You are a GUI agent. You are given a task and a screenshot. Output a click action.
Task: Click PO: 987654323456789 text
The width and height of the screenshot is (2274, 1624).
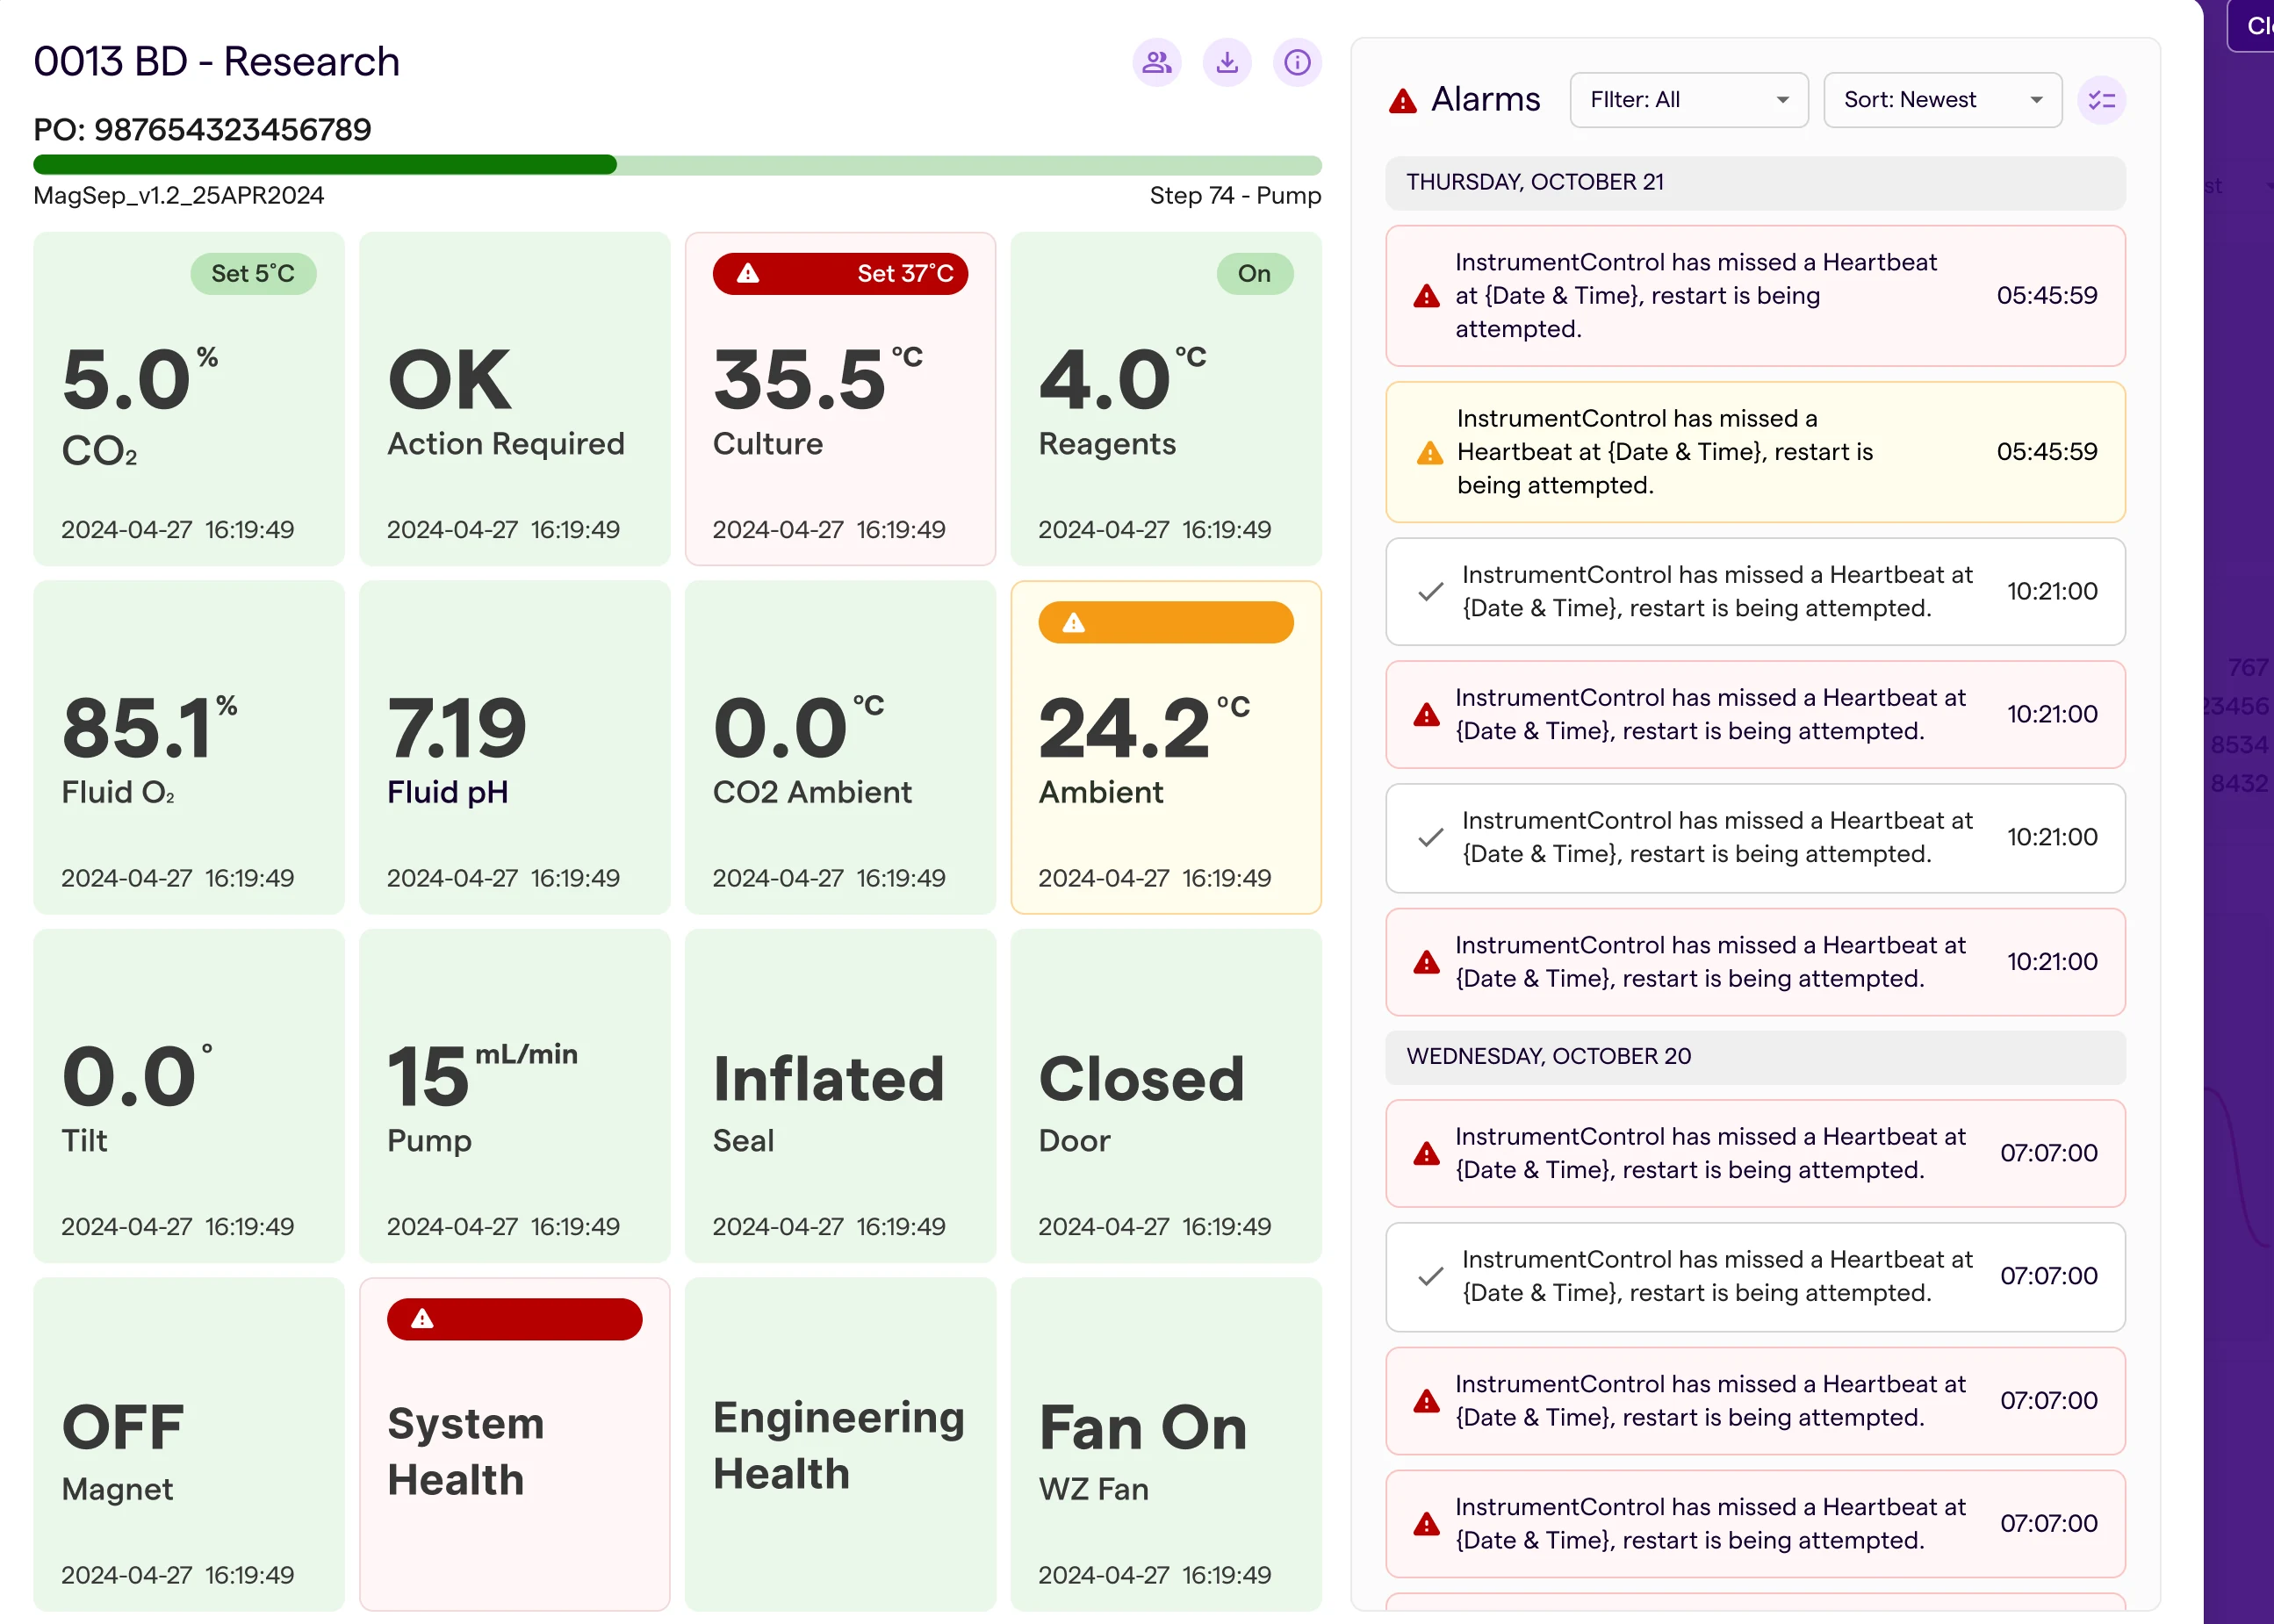(202, 129)
